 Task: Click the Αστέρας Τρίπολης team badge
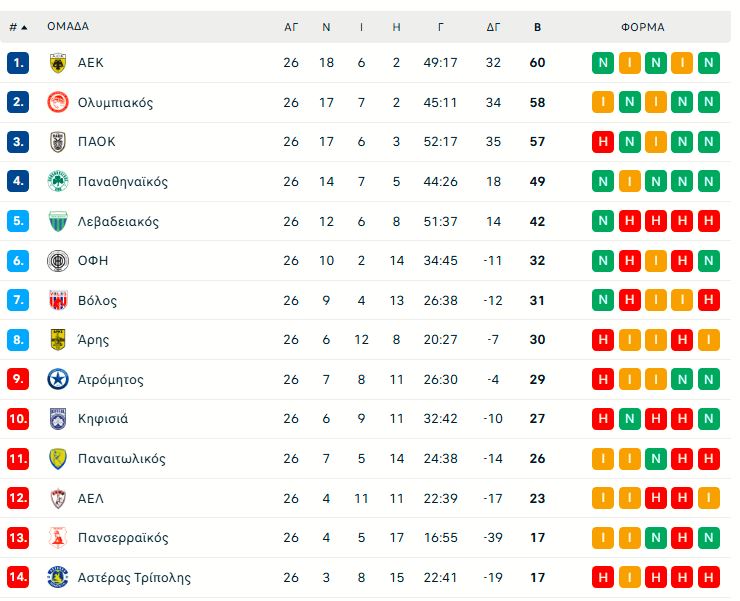point(57,578)
